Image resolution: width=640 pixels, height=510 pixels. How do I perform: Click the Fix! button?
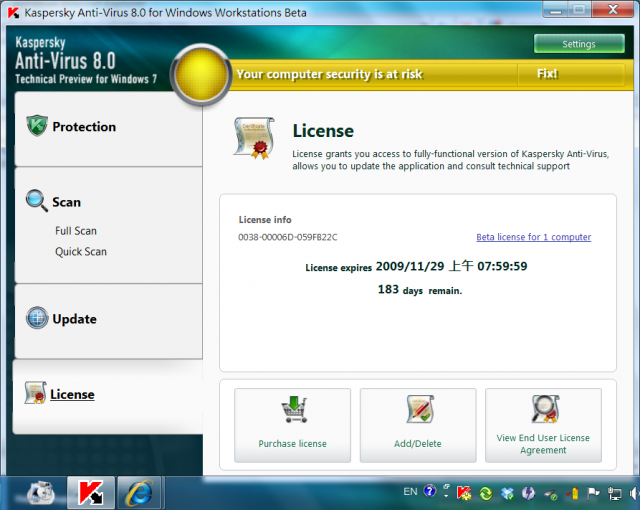pyautogui.click(x=547, y=74)
